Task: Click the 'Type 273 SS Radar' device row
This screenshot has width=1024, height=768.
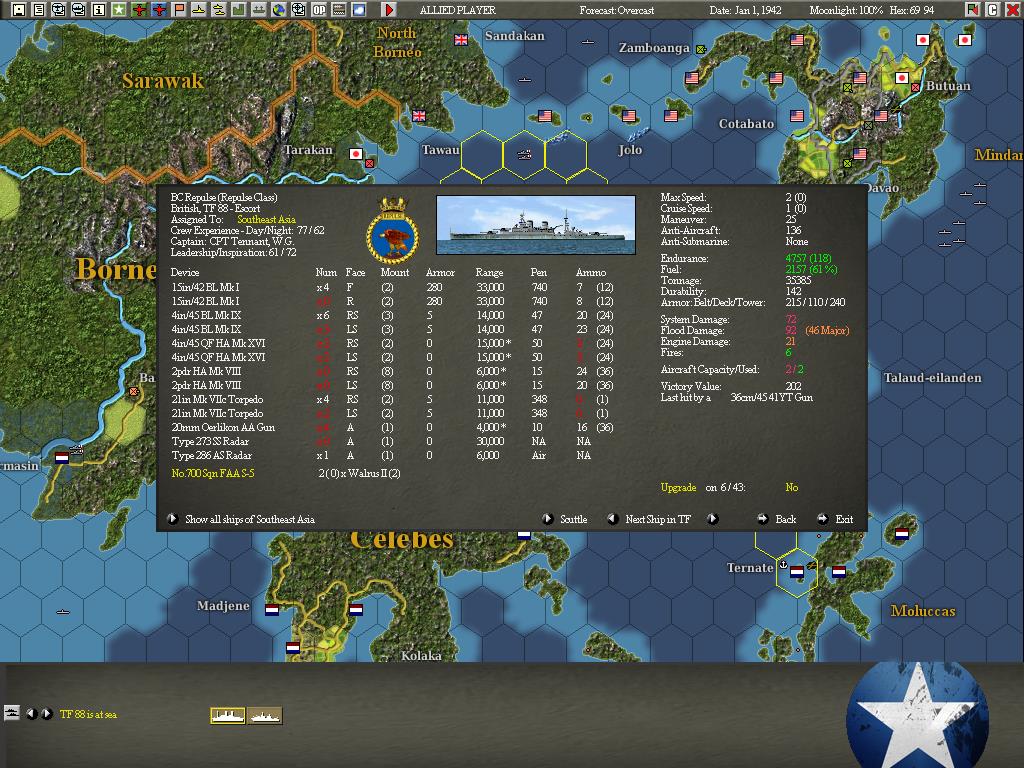Action: pyautogui.click(x=392, y=441)
